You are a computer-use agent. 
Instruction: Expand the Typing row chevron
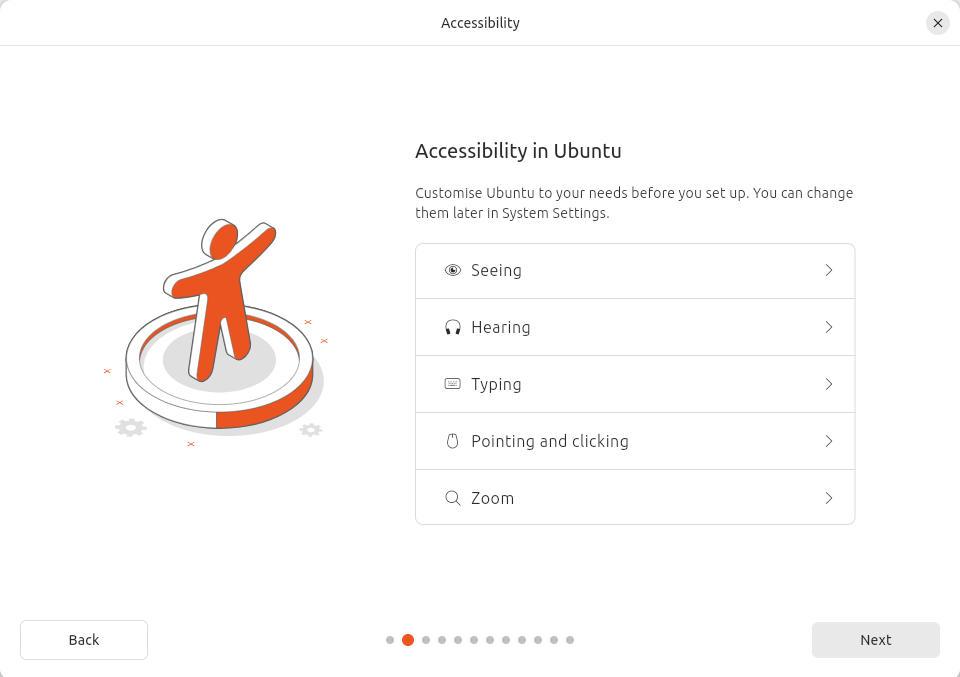coord(829,384)
